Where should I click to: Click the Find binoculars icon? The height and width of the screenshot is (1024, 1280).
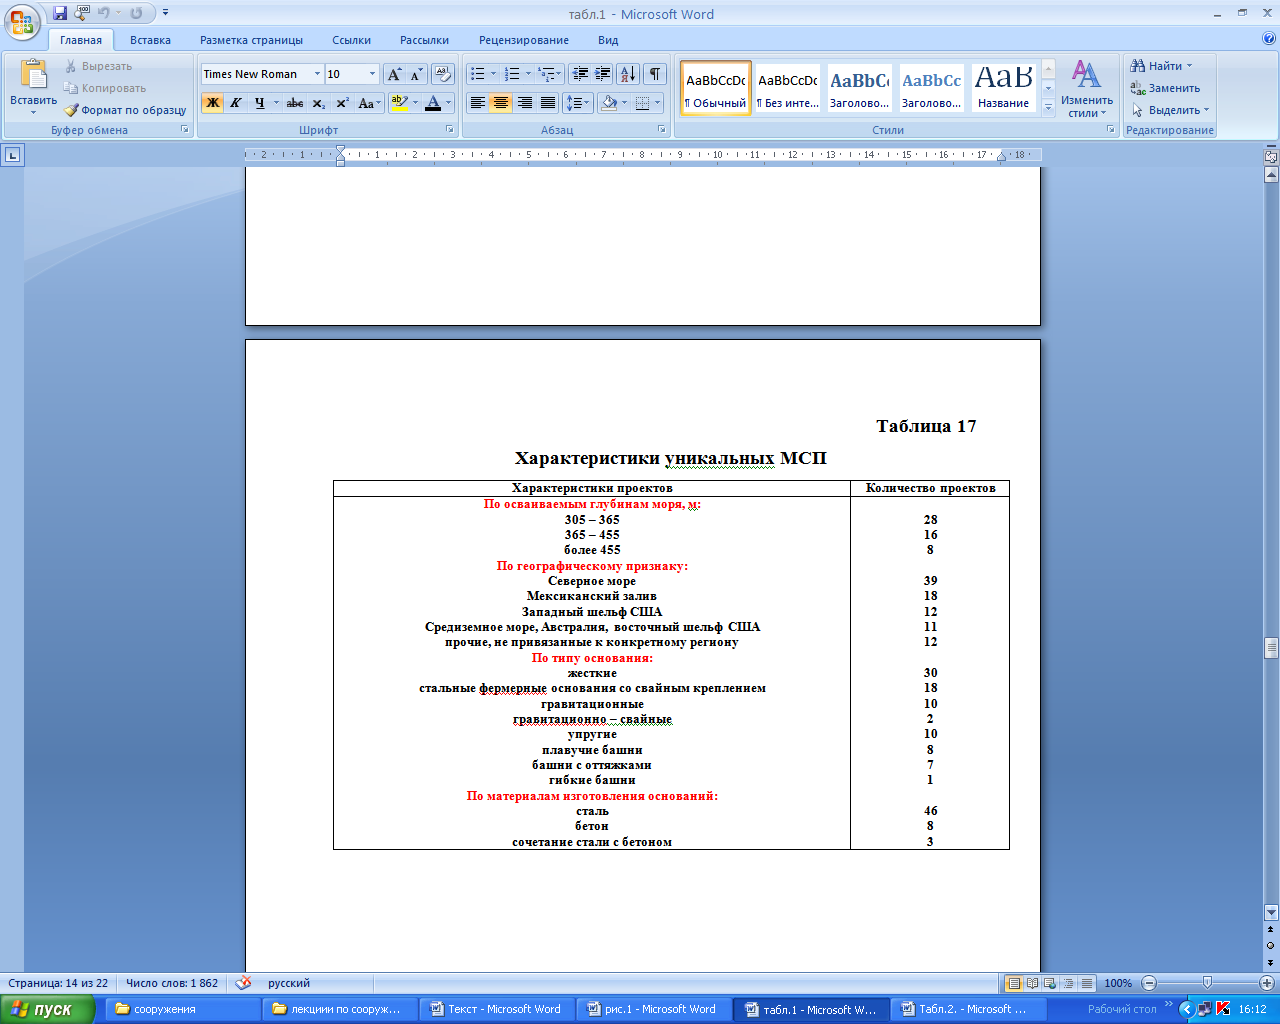(1138, 66)
